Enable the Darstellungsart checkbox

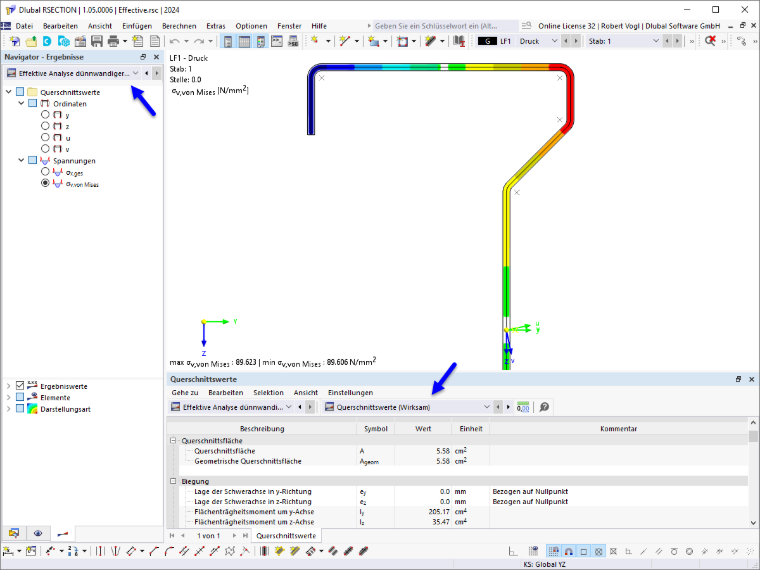click(20, 409)
